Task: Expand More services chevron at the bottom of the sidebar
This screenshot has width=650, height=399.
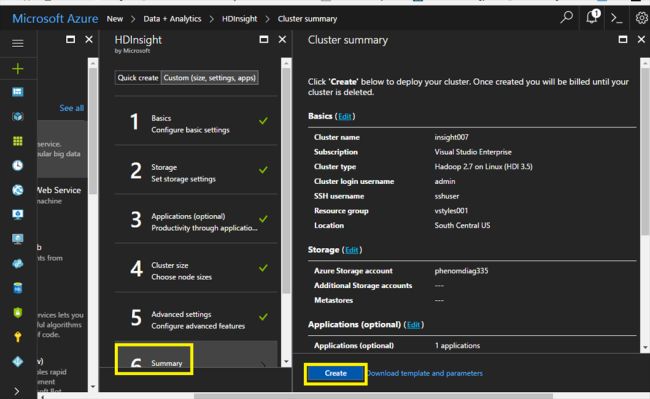Action: click(17, 391)
